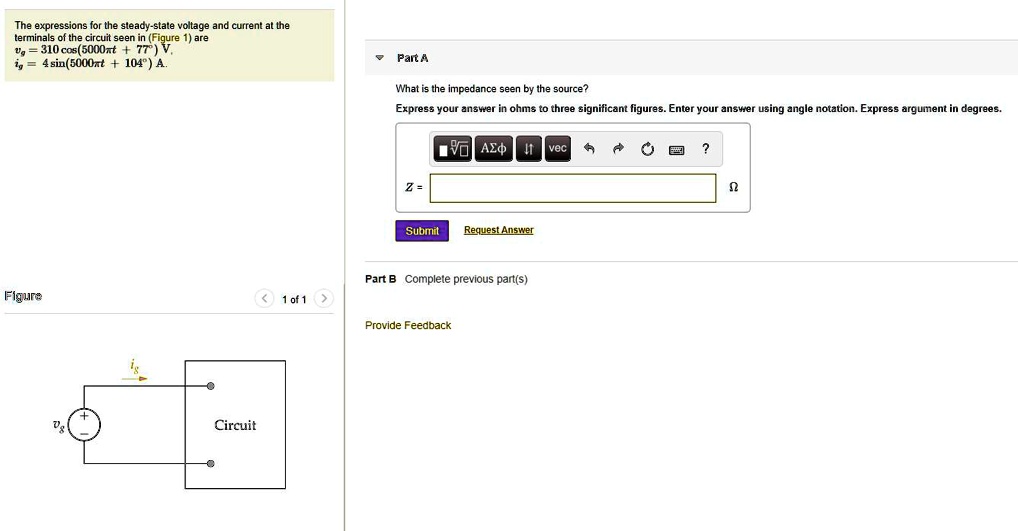Go to next figure arrow
Image resolution: width=1018 pixels, height=531 pixels.
point(323,299)
